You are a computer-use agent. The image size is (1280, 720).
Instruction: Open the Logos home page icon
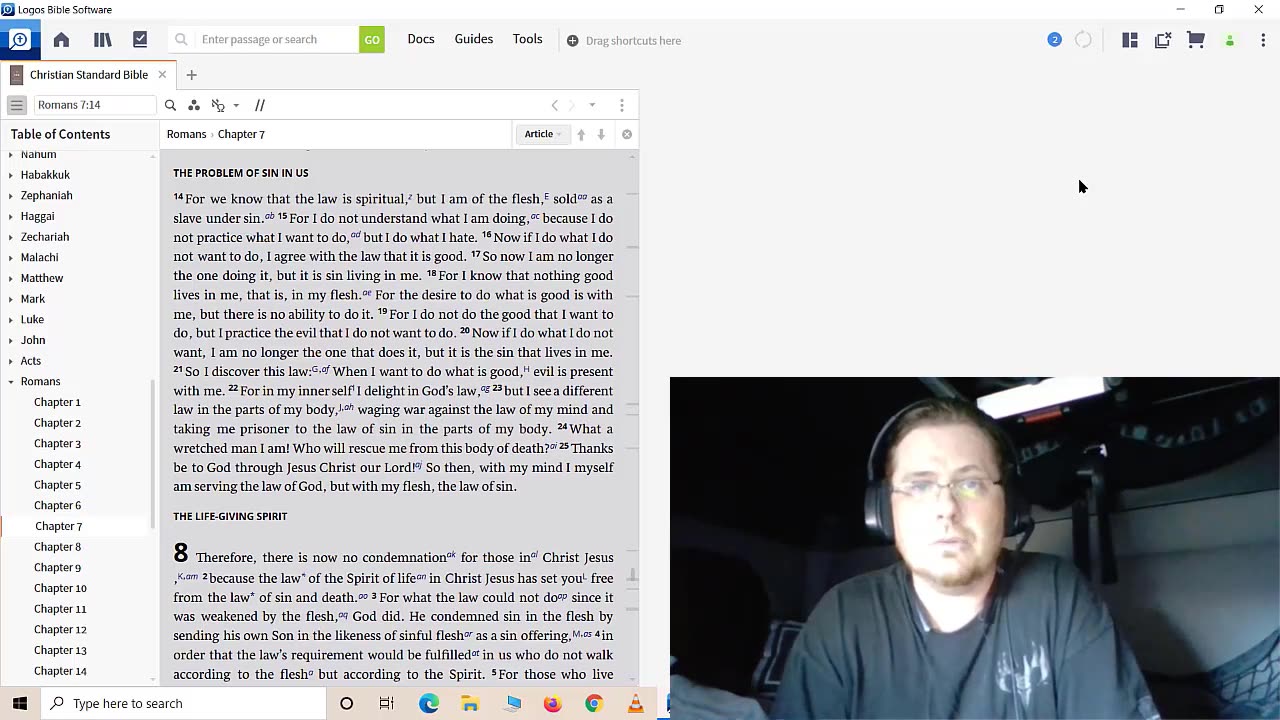[x=61, y=40]
